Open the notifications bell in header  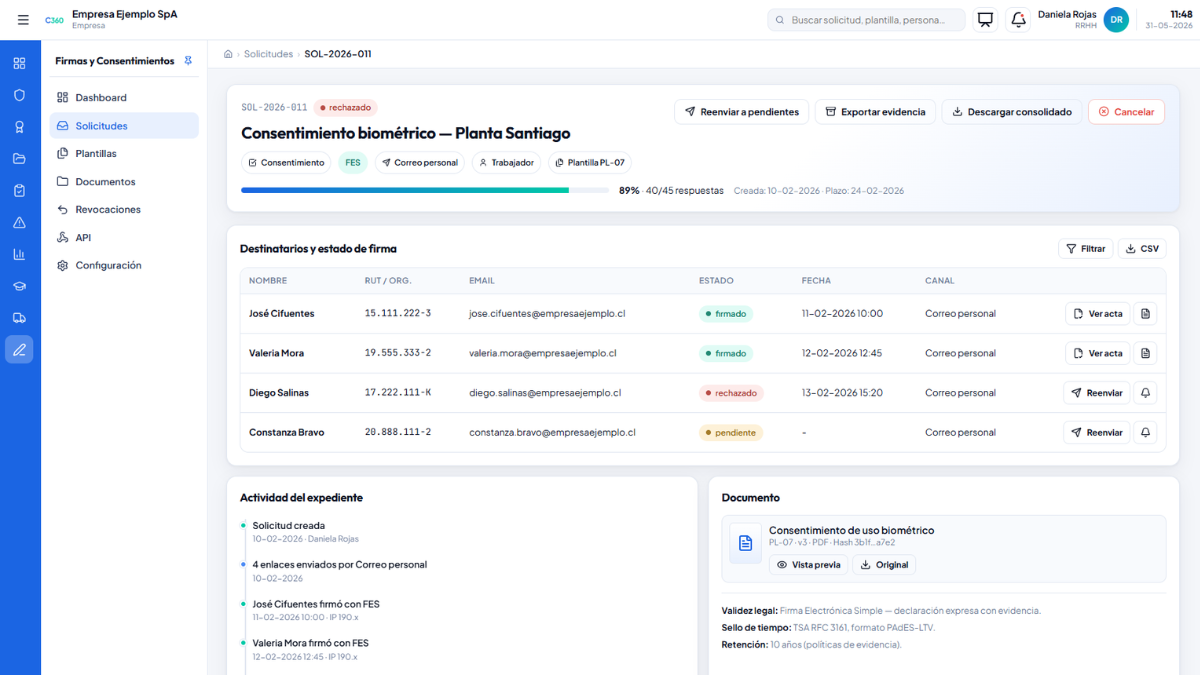tap(1018, 20)
